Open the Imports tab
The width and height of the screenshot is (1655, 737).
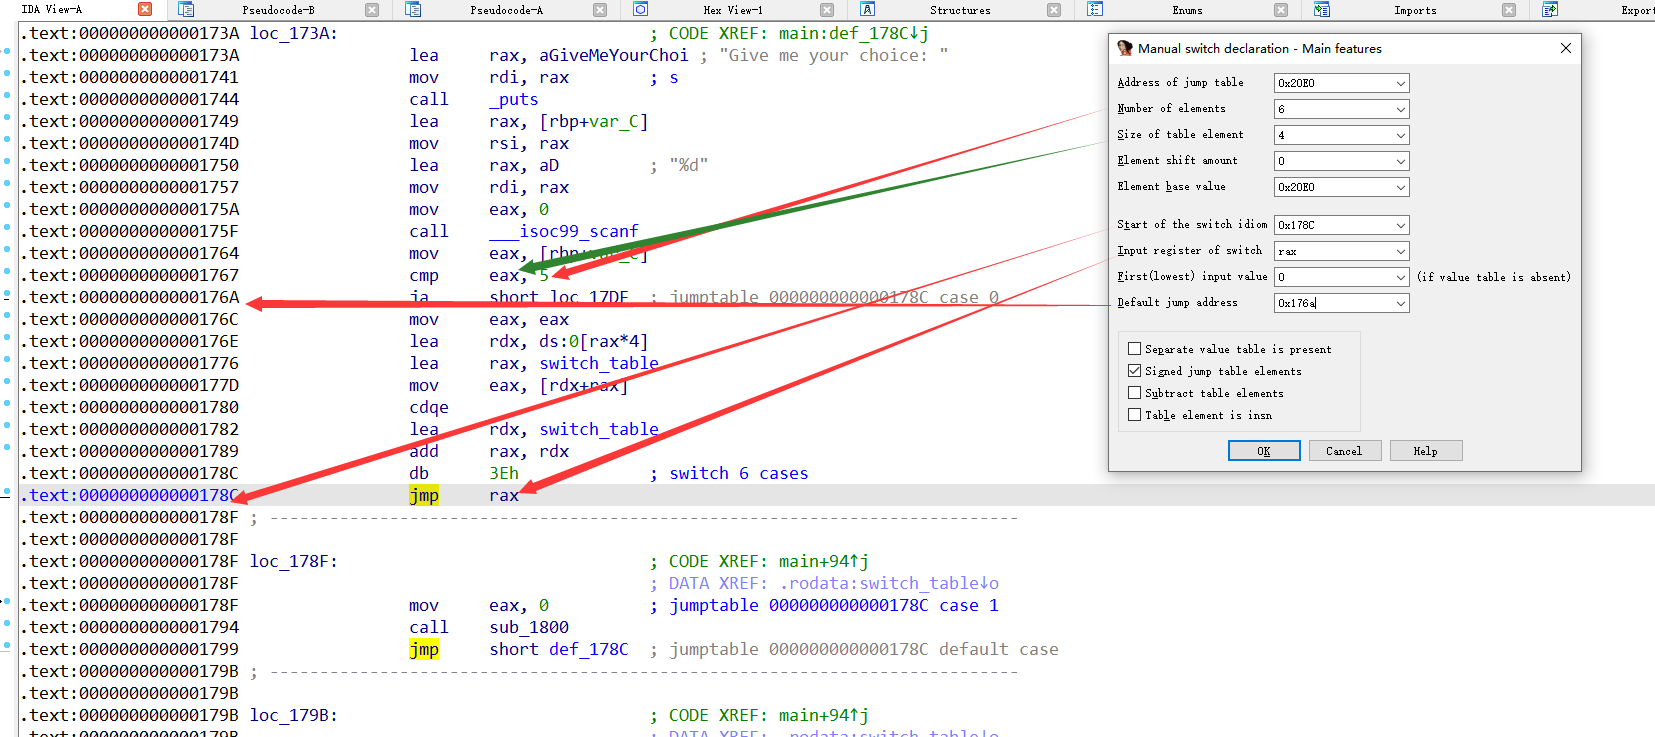(1415, 10)
